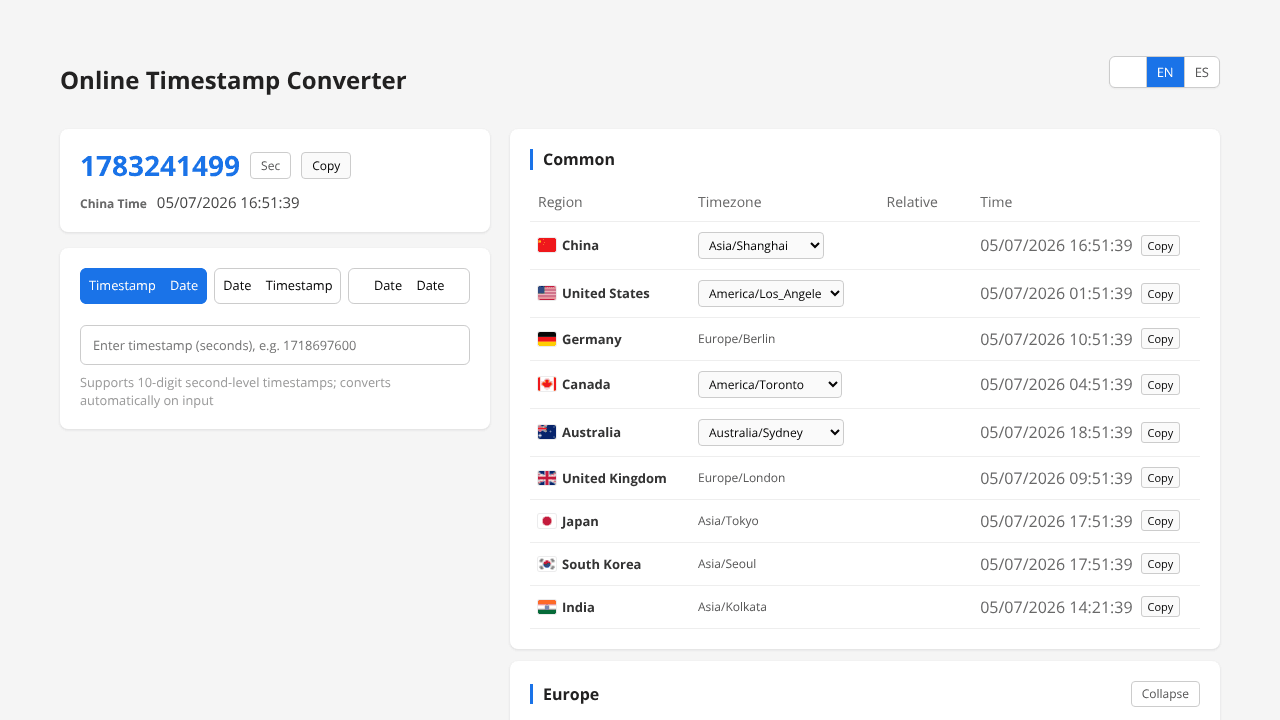1280x720 pixels.
Task: Copy the India time value
Action: pyautogui.click(x=1160, y=607)
